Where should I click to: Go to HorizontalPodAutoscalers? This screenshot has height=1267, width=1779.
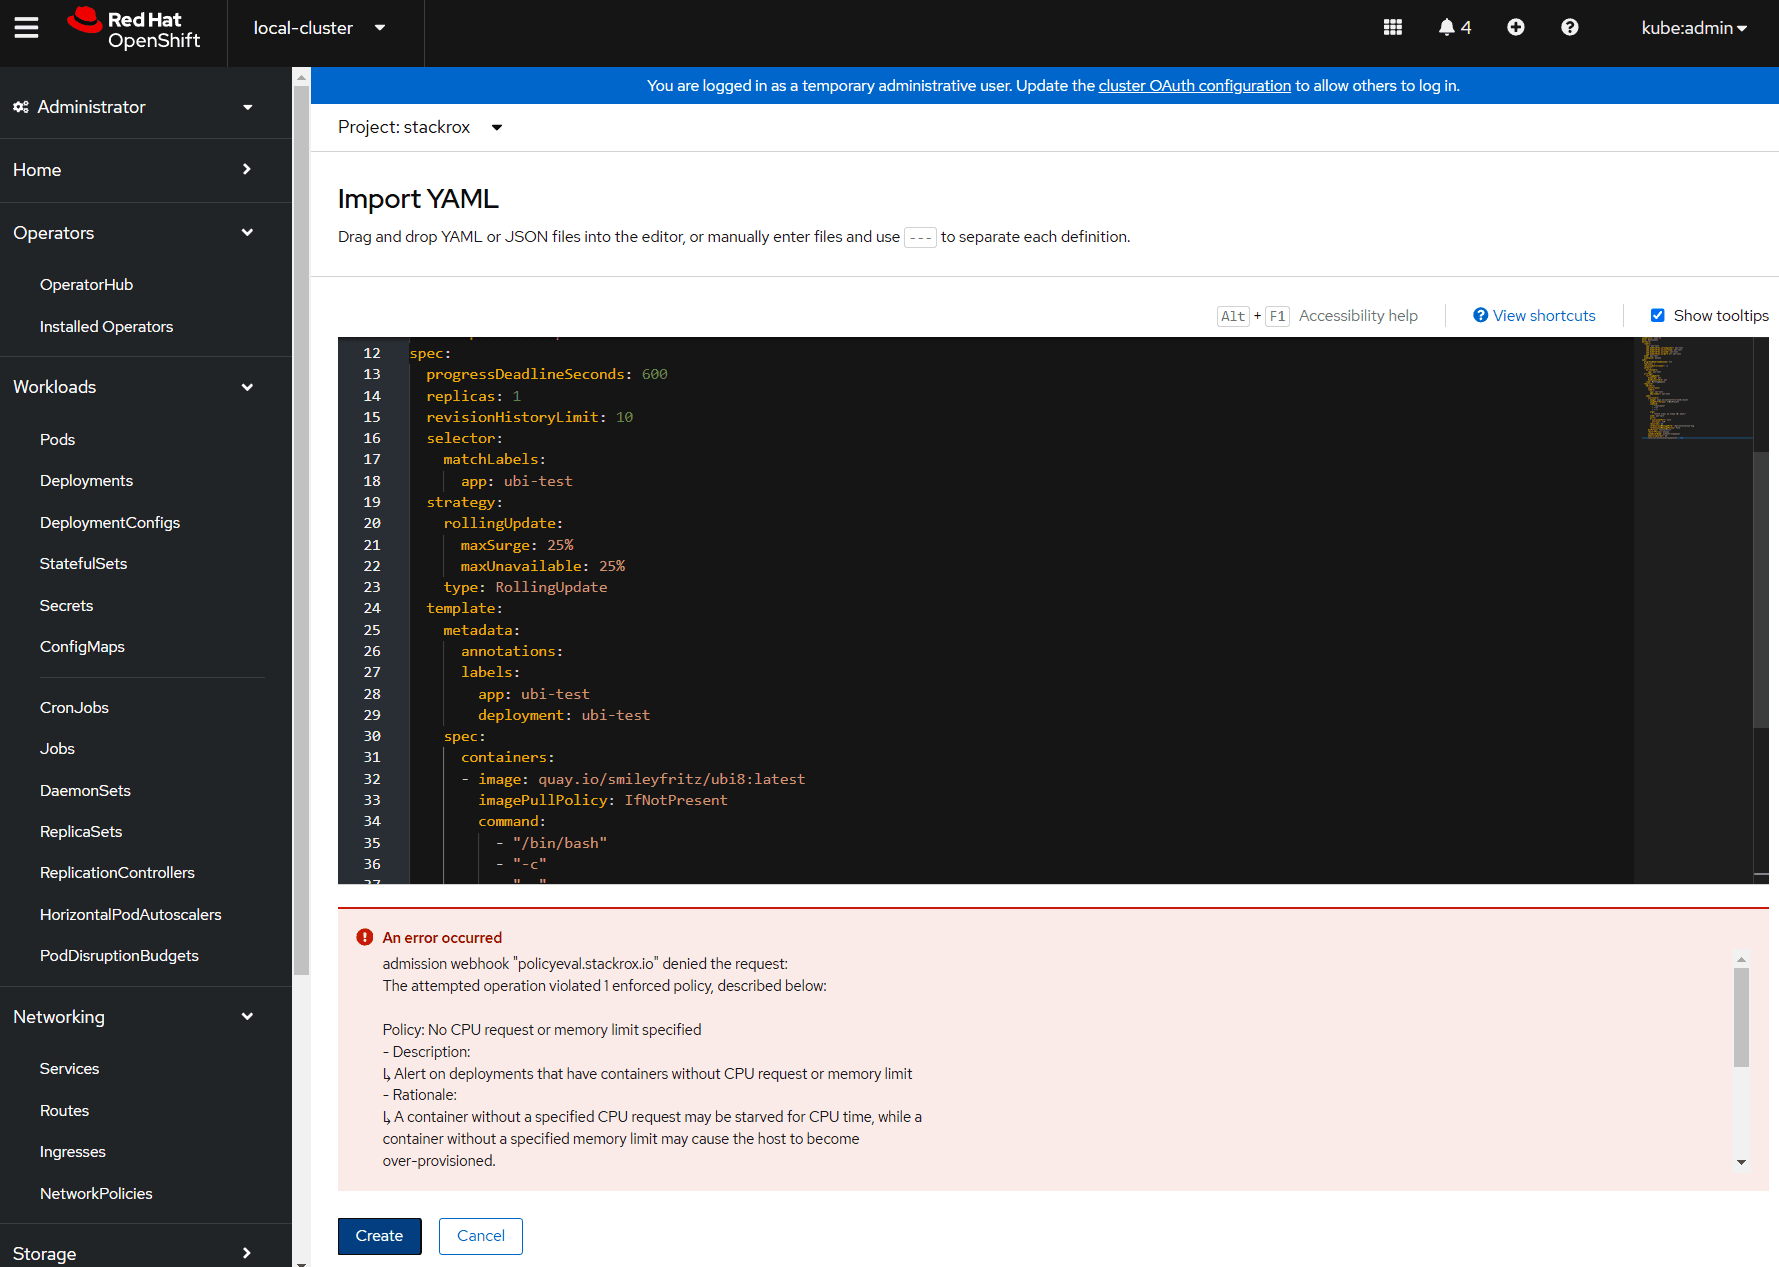click(x=130, y=915)
